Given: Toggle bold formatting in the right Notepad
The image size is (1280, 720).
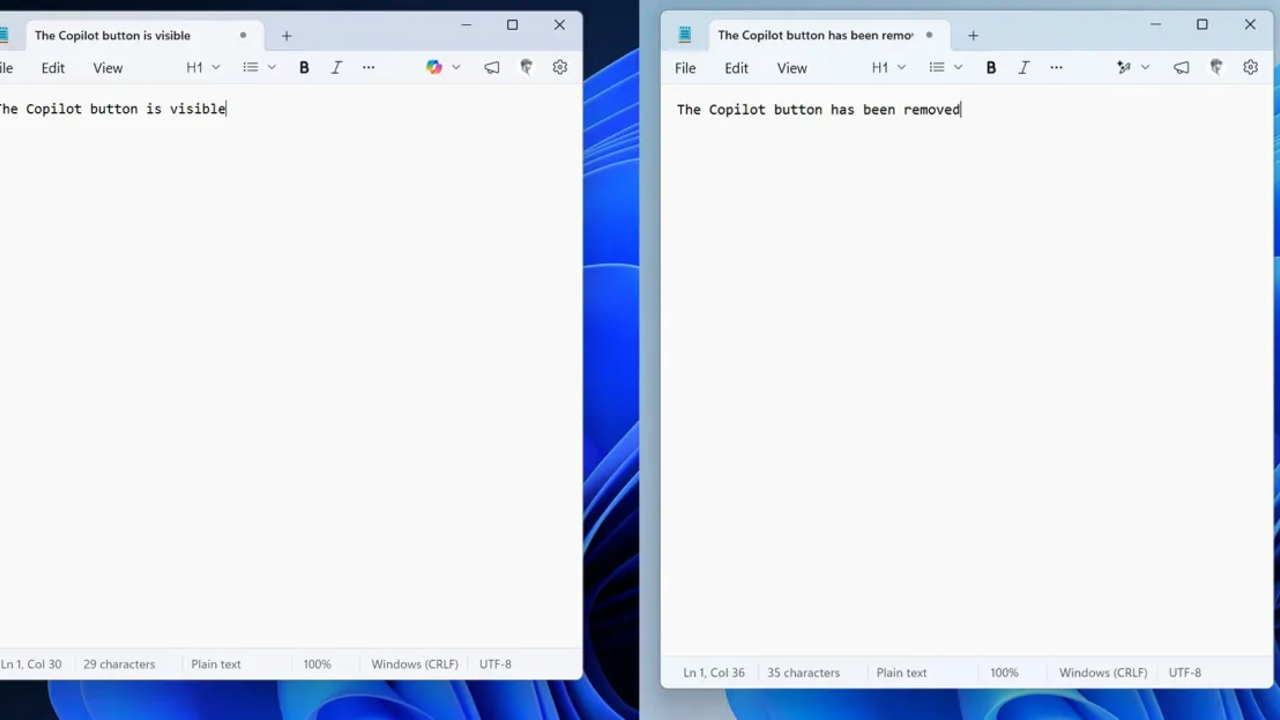Looking at the screenshot, I should click(x=991, y=67).
